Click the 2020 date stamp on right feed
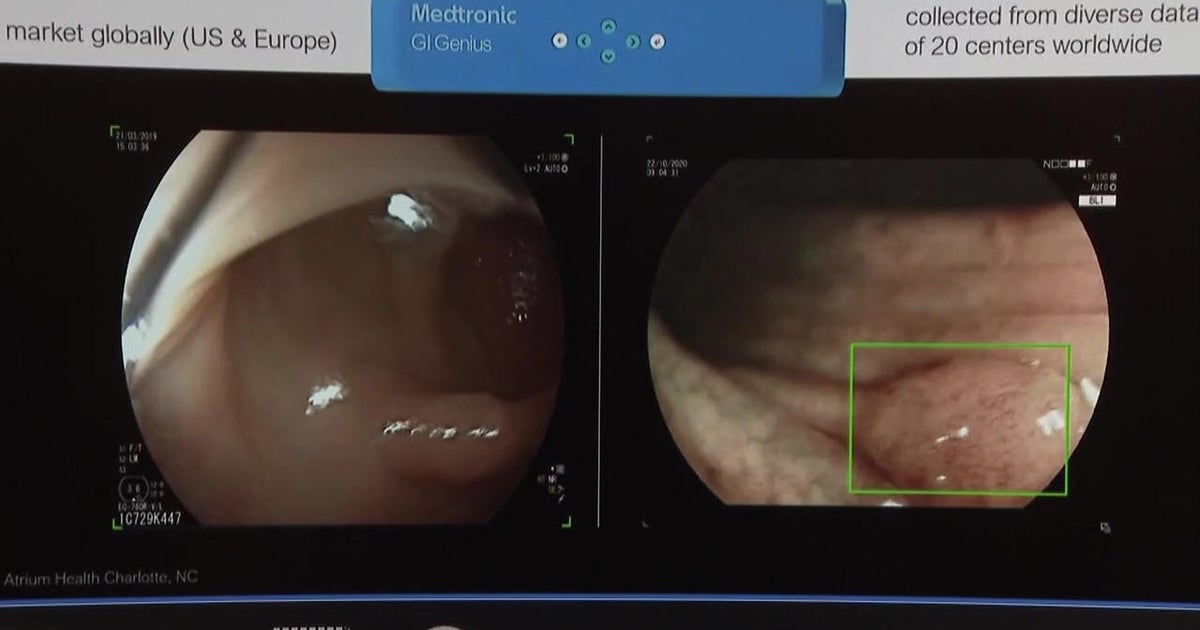 click(666, 161)
